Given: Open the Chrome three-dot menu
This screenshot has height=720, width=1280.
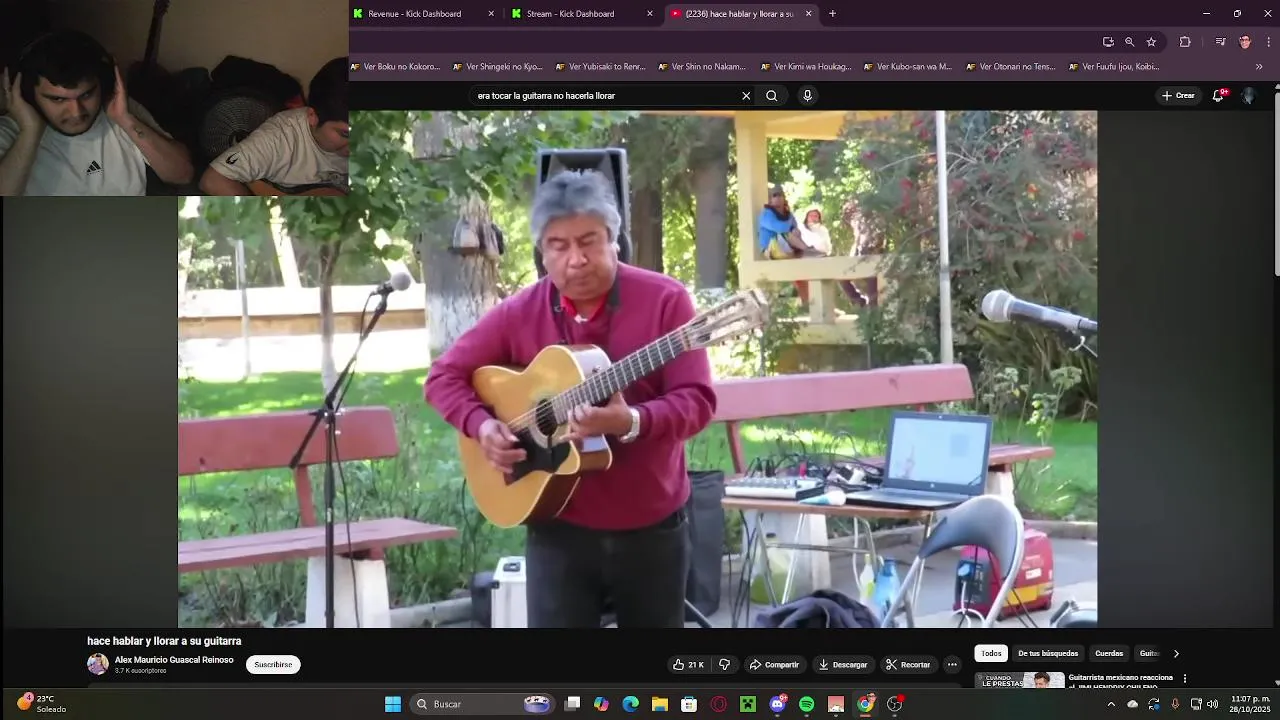Looking at the screenshot, I should click(x=1269, y=42).
